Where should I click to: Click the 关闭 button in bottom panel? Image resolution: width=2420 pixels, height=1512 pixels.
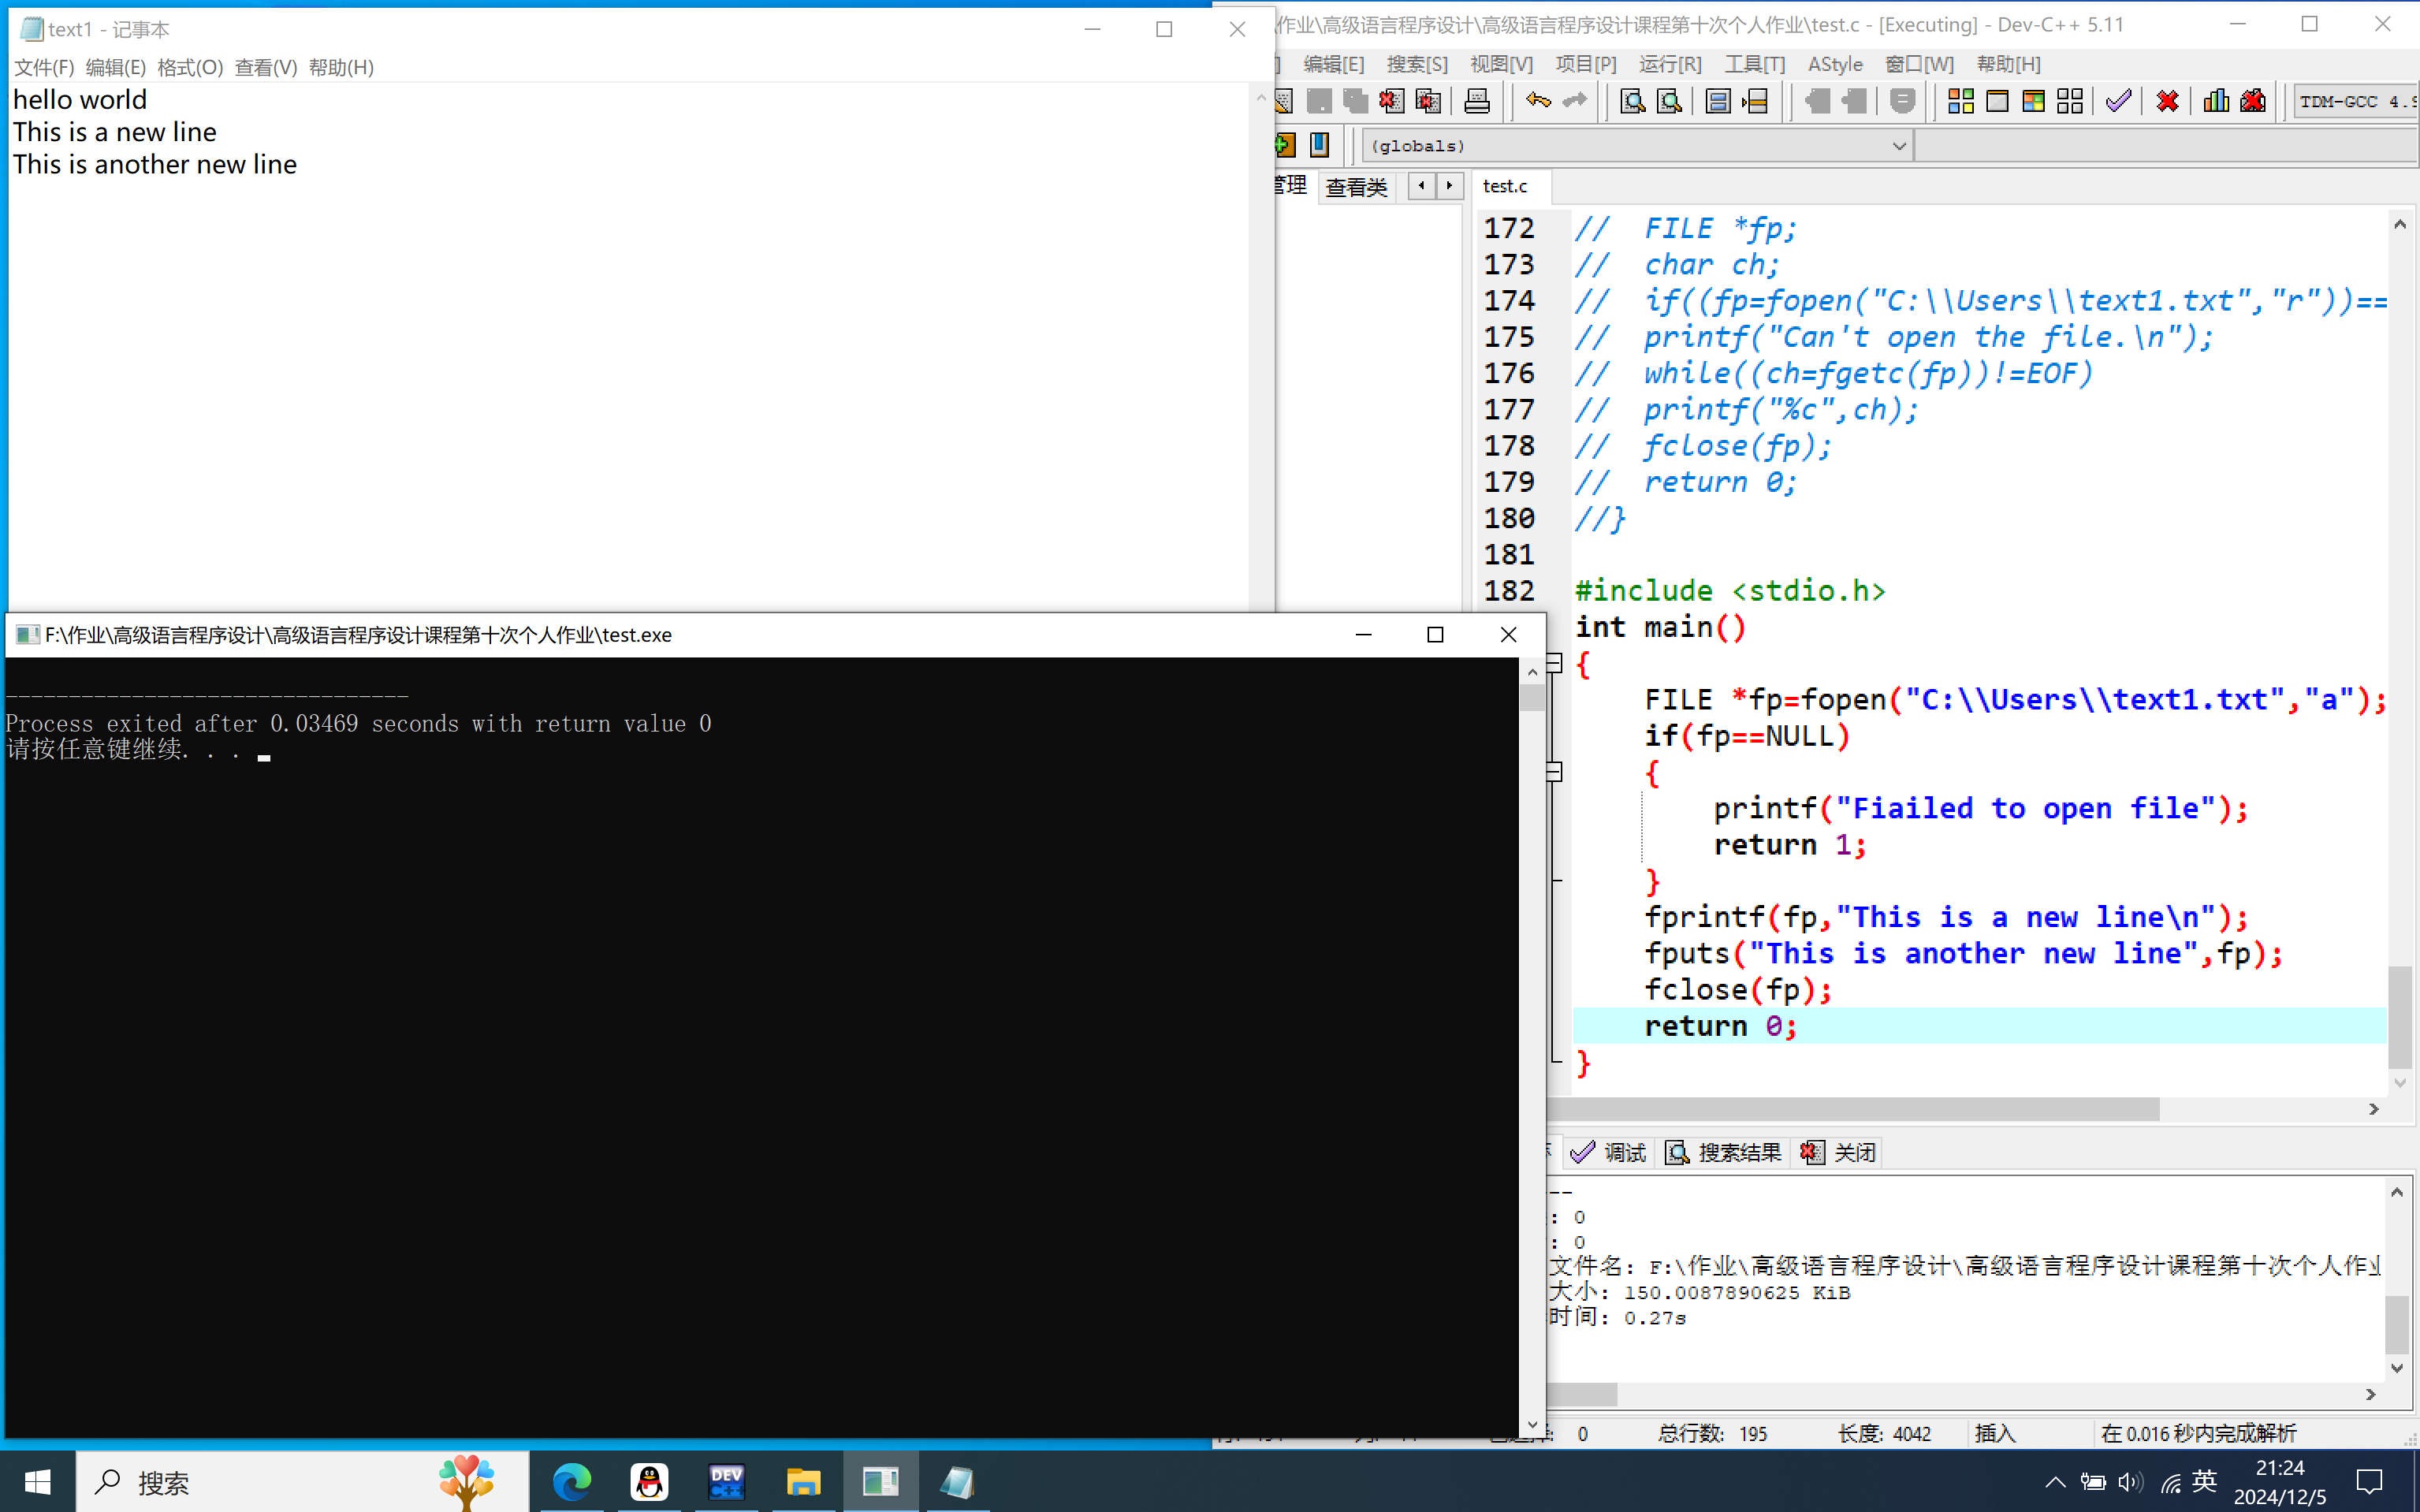pyautogui.click(x=1839, y=1153)
